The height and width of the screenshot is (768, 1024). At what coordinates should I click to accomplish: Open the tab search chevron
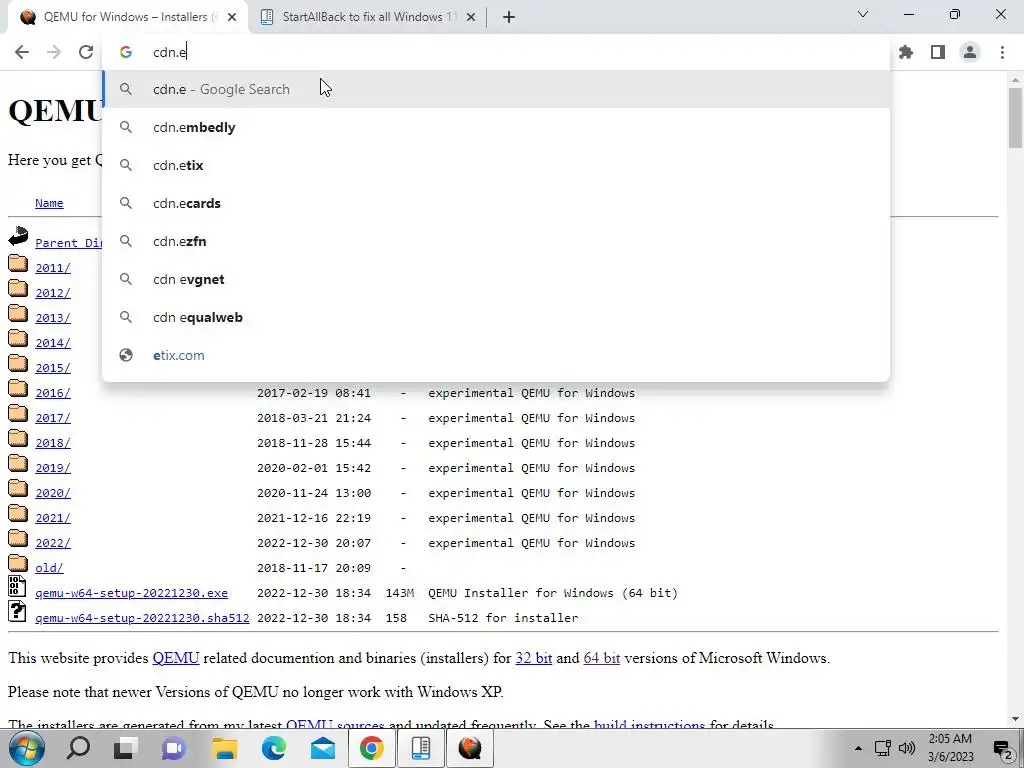tap(863, 14)
